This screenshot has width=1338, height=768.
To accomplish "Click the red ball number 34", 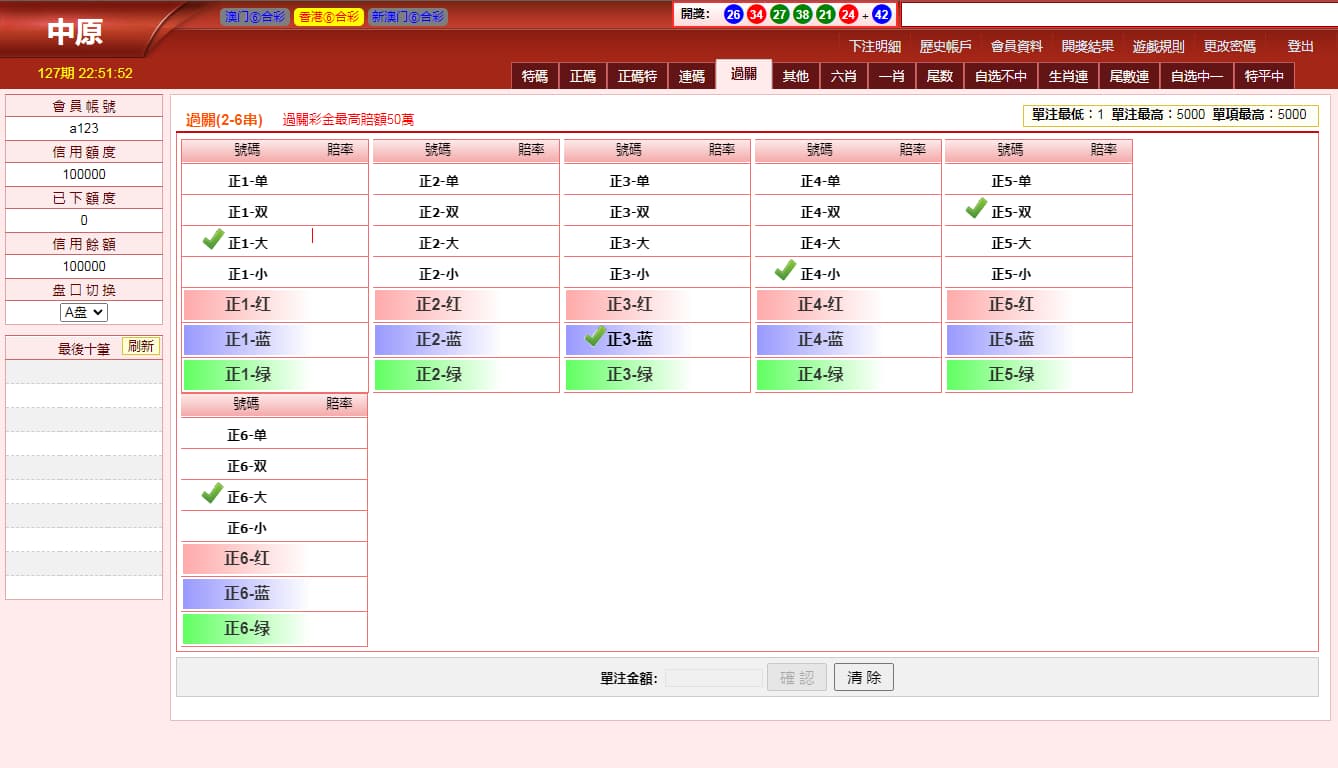I will (756, 14).
